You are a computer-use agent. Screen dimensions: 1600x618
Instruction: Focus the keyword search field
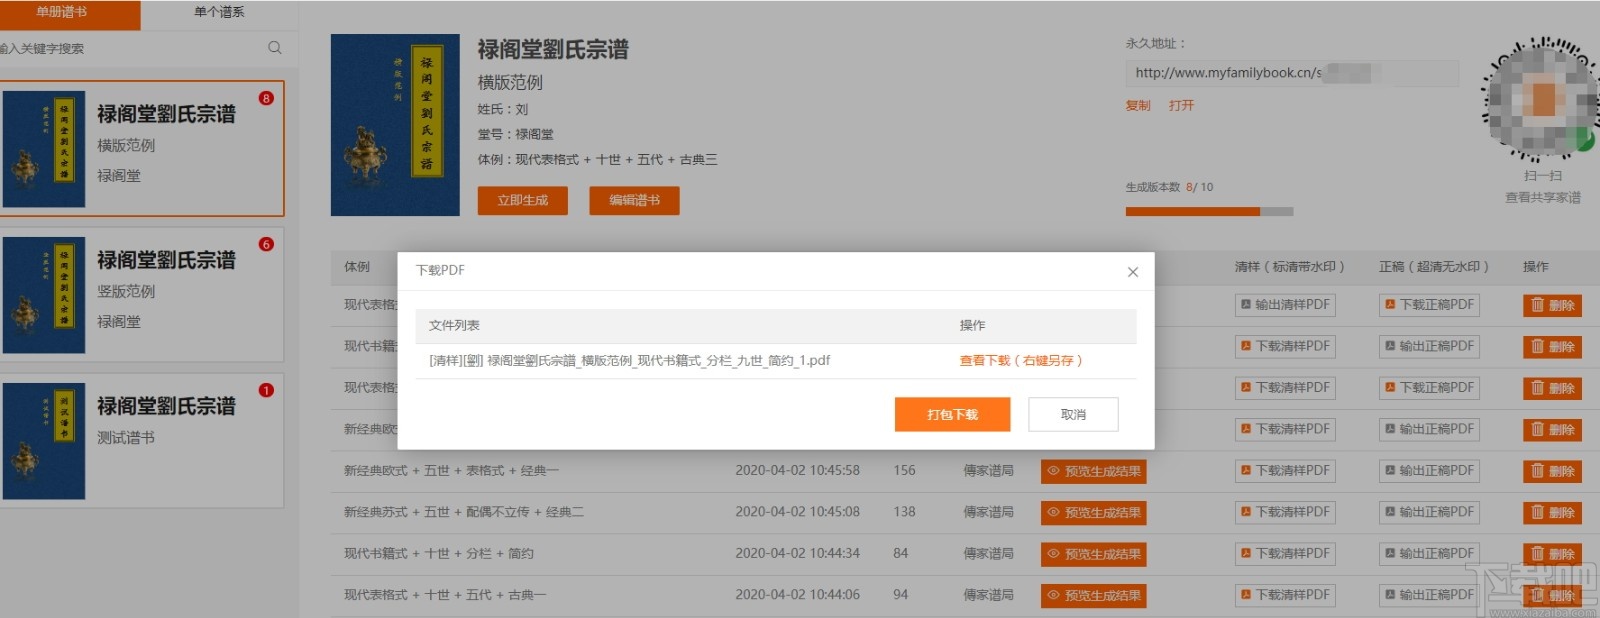[x=130, y=48]
